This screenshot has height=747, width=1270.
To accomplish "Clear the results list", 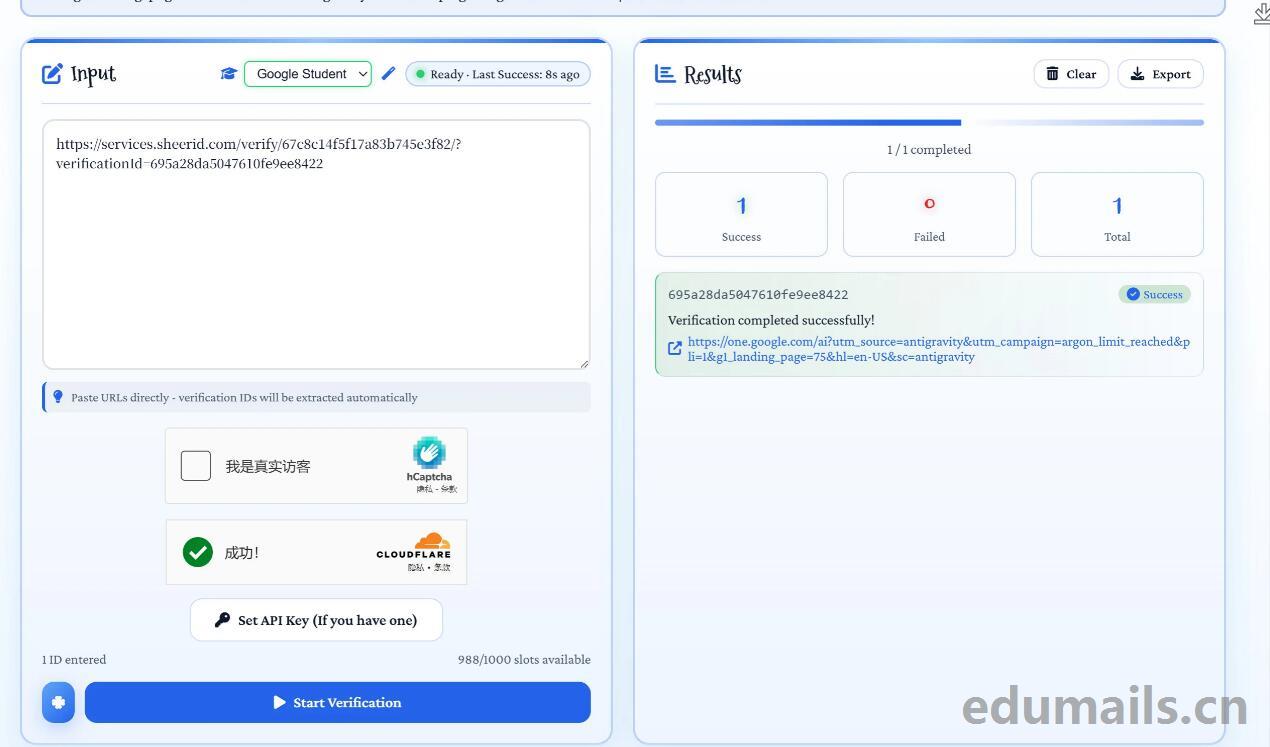I will 1071,74.
